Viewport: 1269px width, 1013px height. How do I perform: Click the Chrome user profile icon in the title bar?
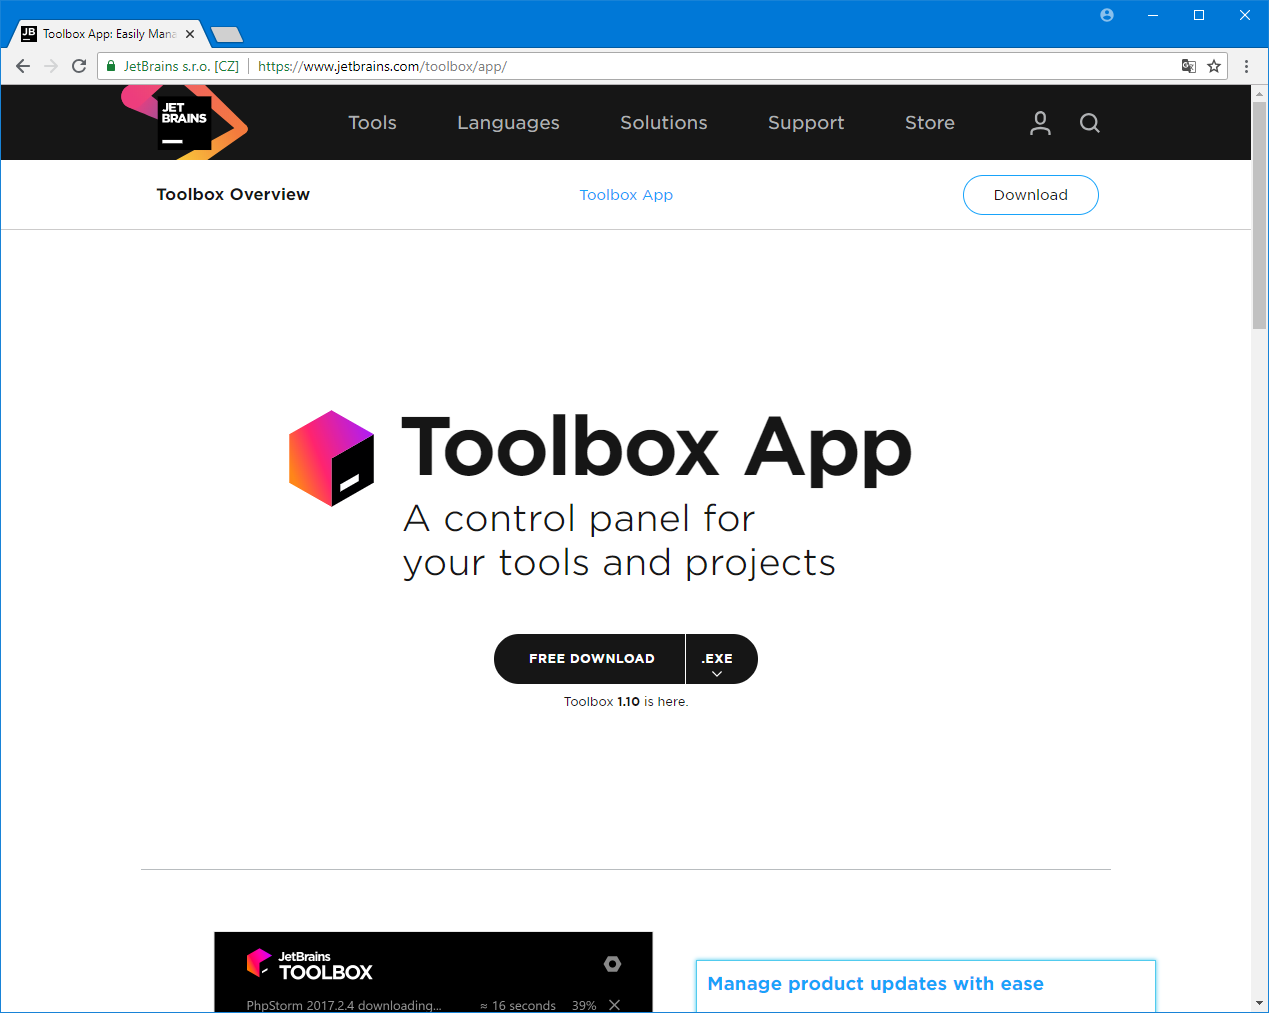[x=1107, y=15]
